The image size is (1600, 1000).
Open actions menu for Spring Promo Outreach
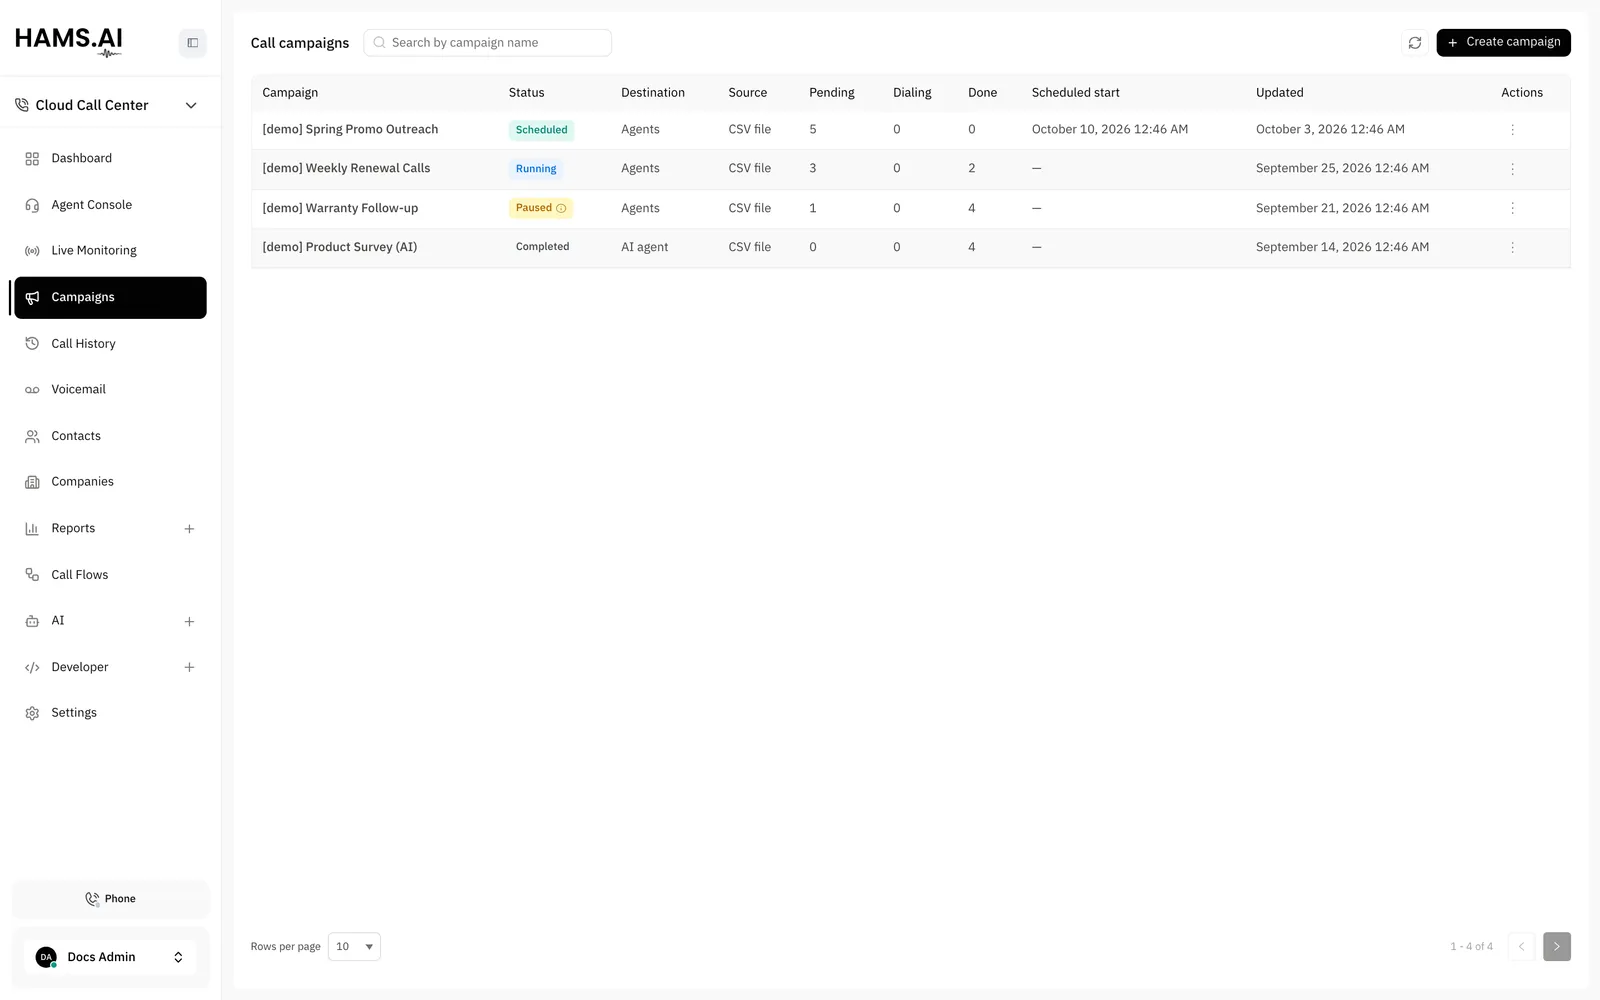(x=1512, y=130)
